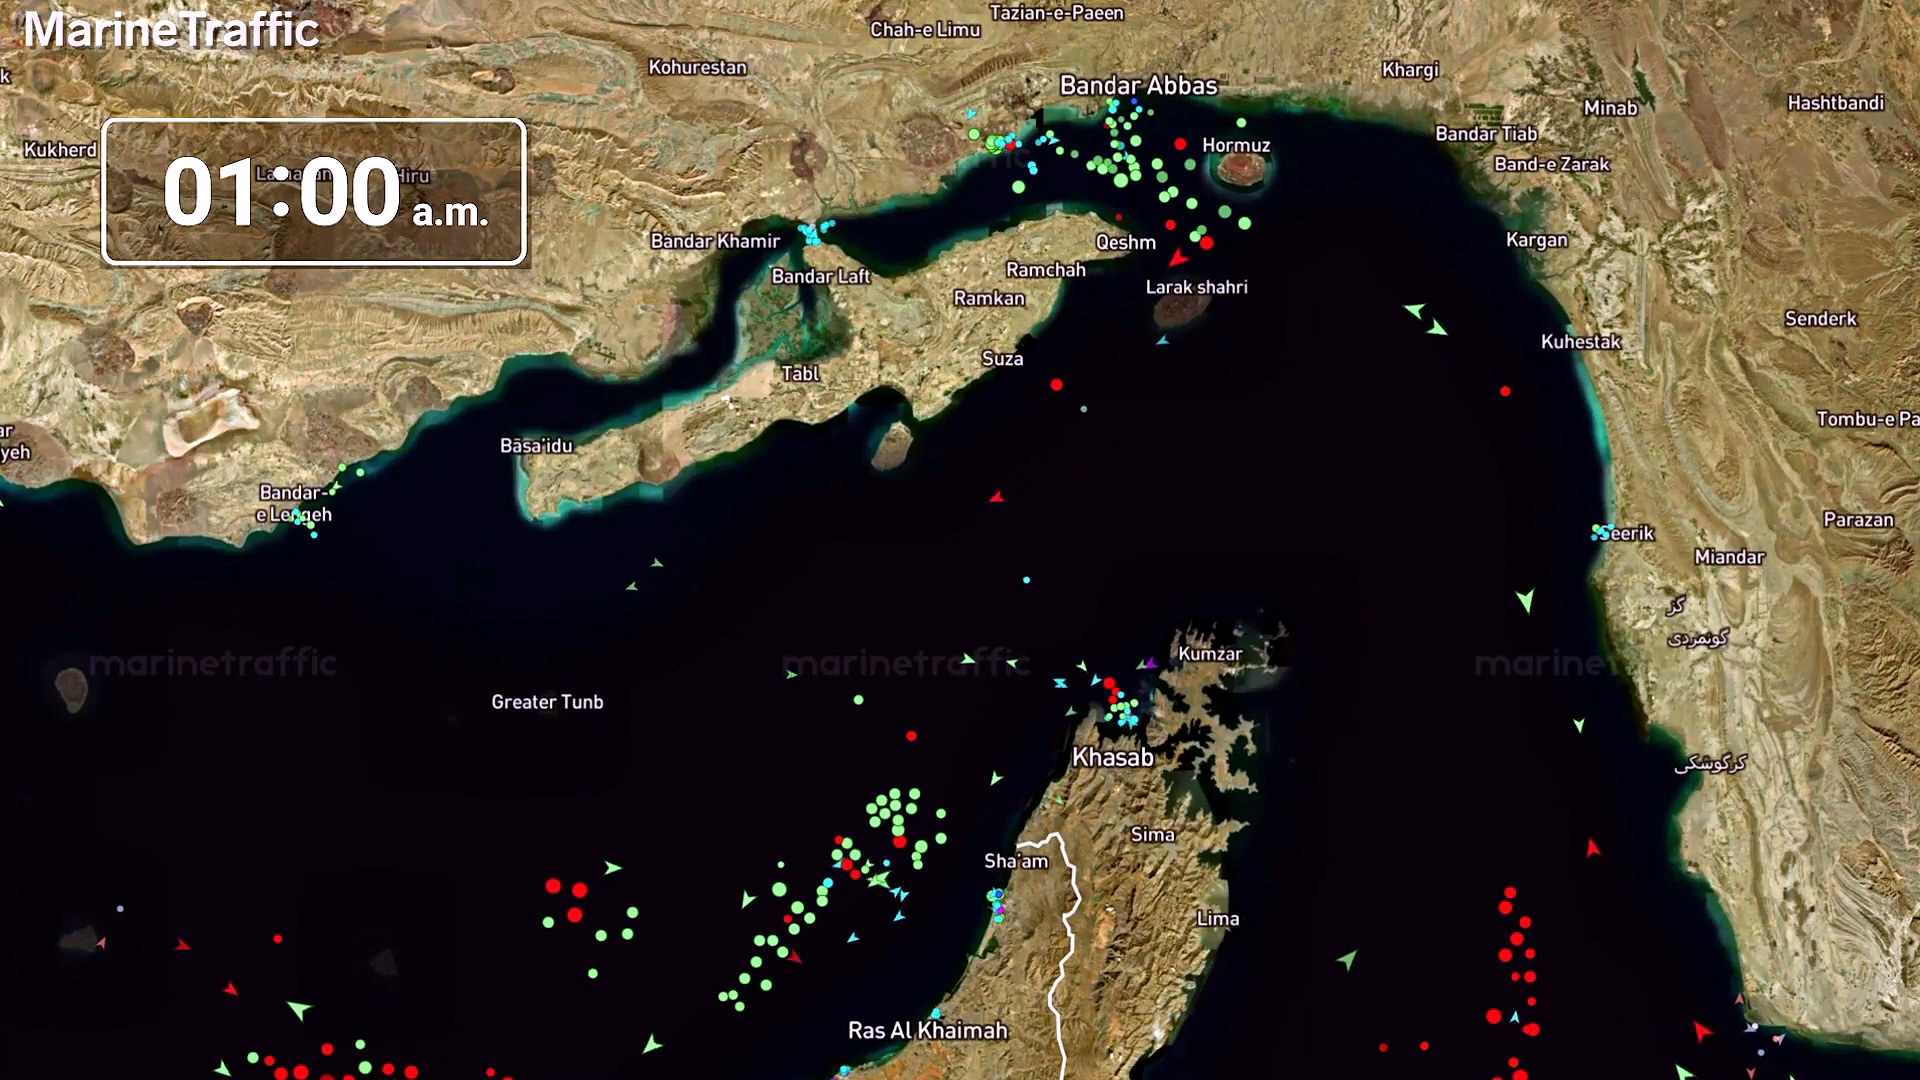Click the Seerik label

[1628, 533]
